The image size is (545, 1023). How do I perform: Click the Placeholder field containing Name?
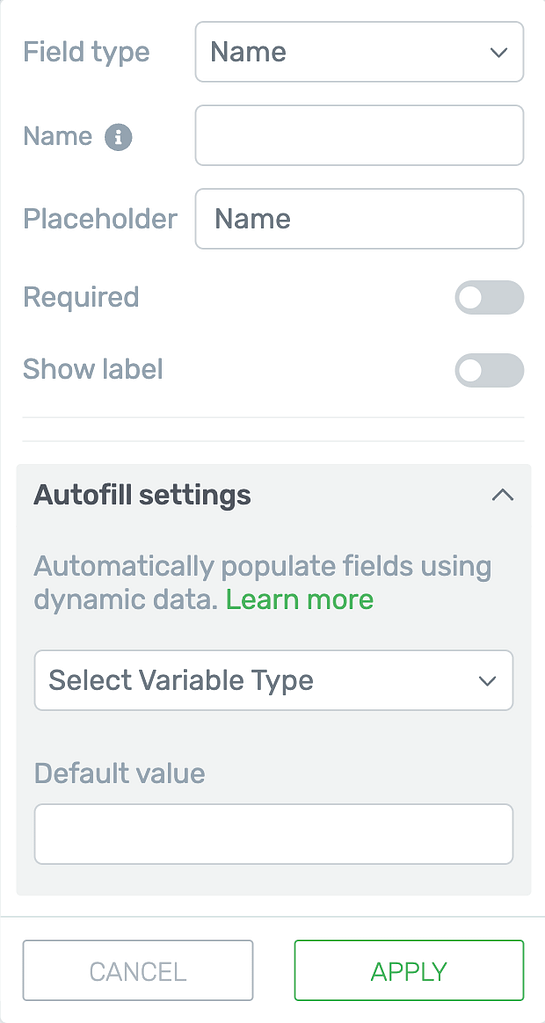(x=360, y=219)
